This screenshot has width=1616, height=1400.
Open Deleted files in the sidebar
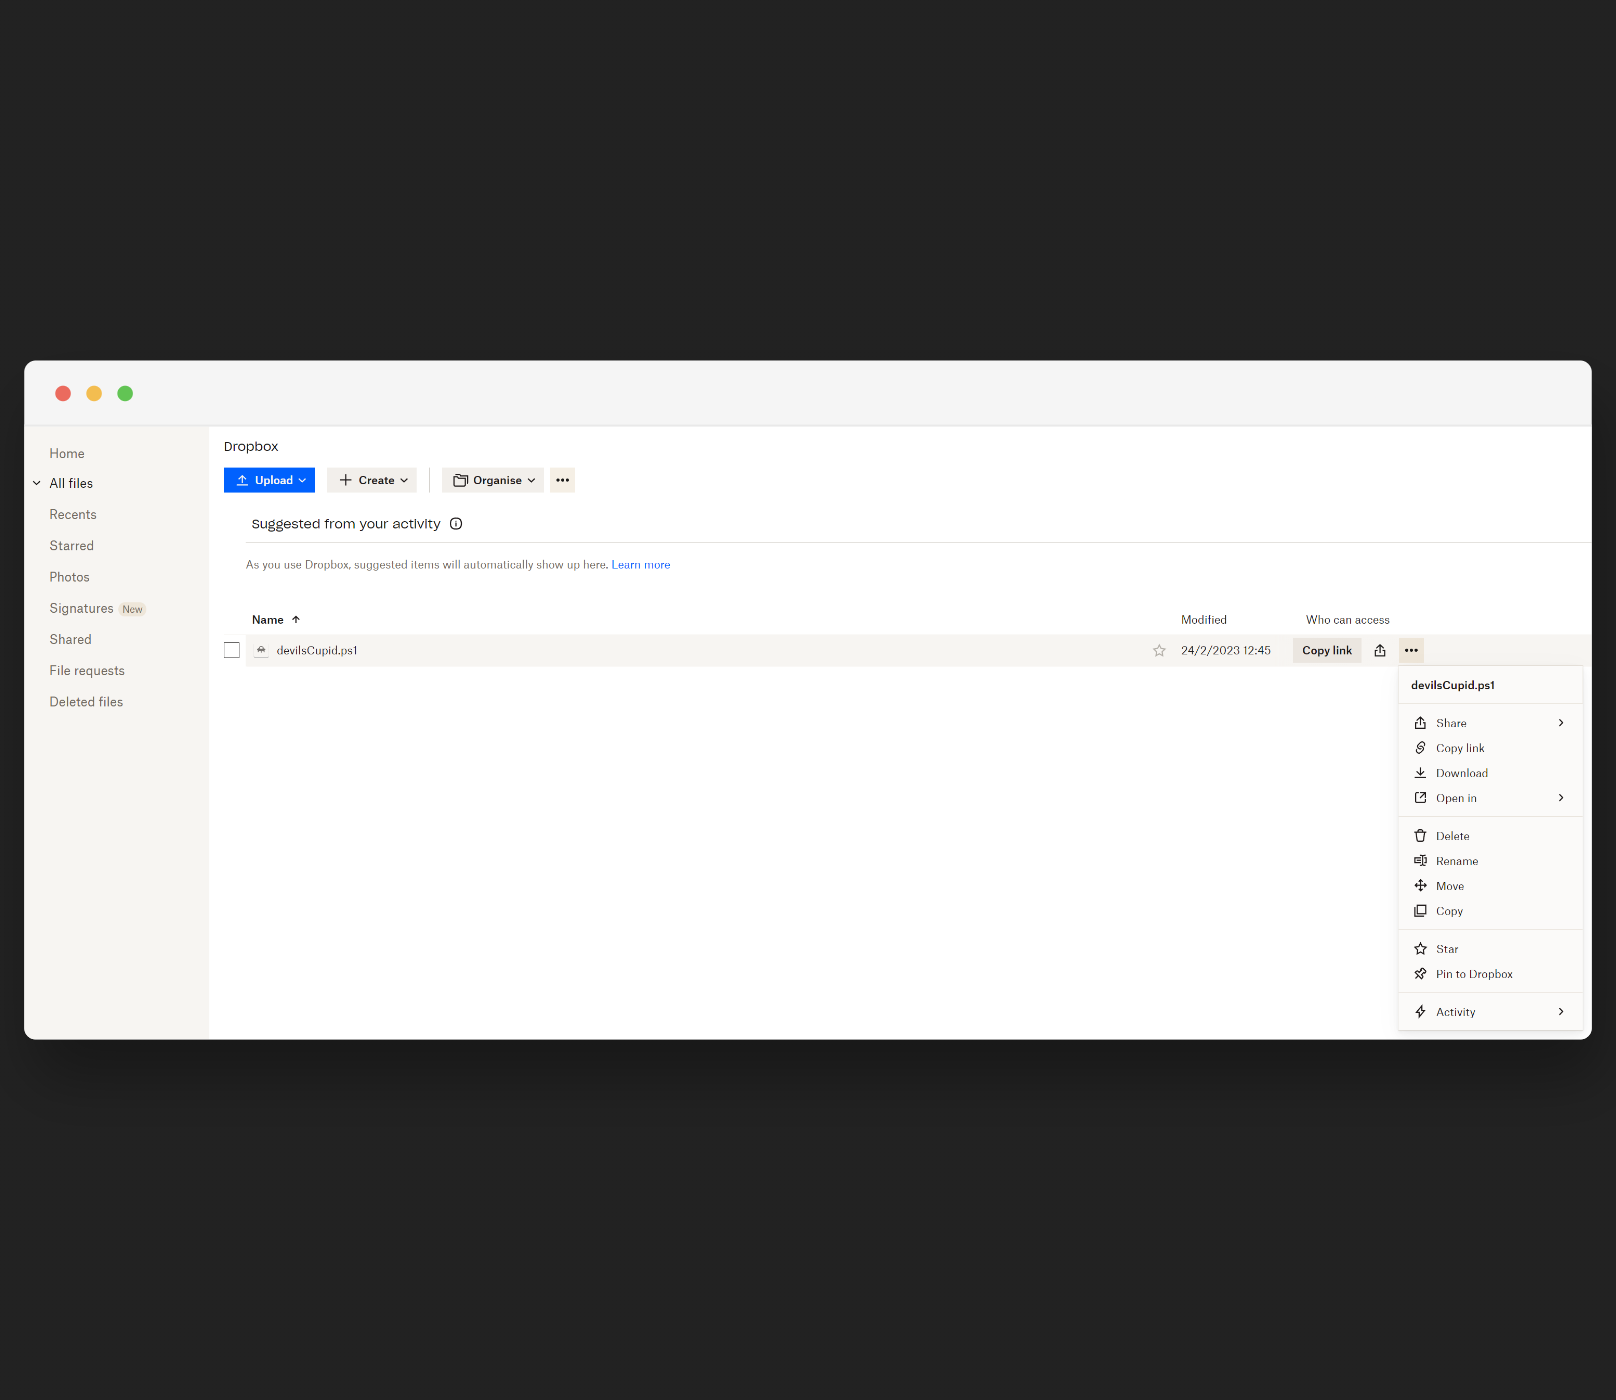pyautogui.click(x=87, y=702)
